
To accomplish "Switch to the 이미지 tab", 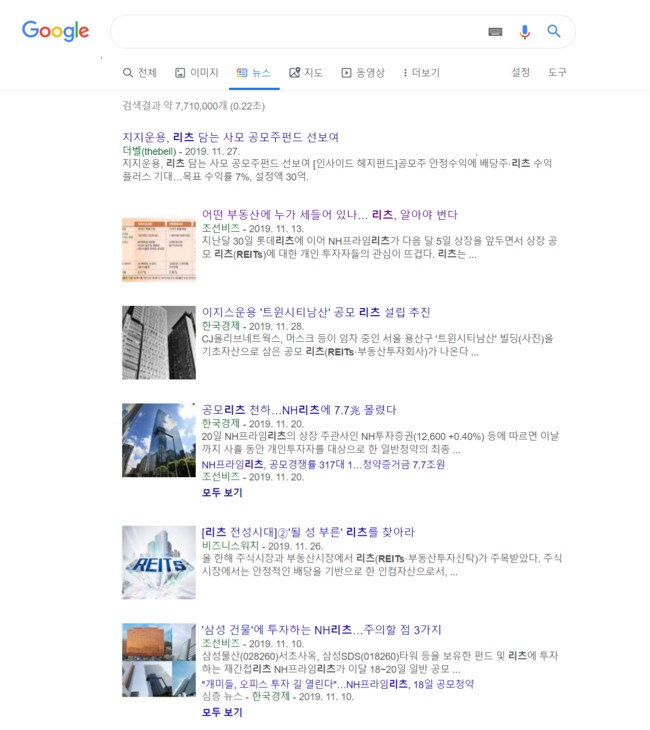I will [x=196, y=73].
